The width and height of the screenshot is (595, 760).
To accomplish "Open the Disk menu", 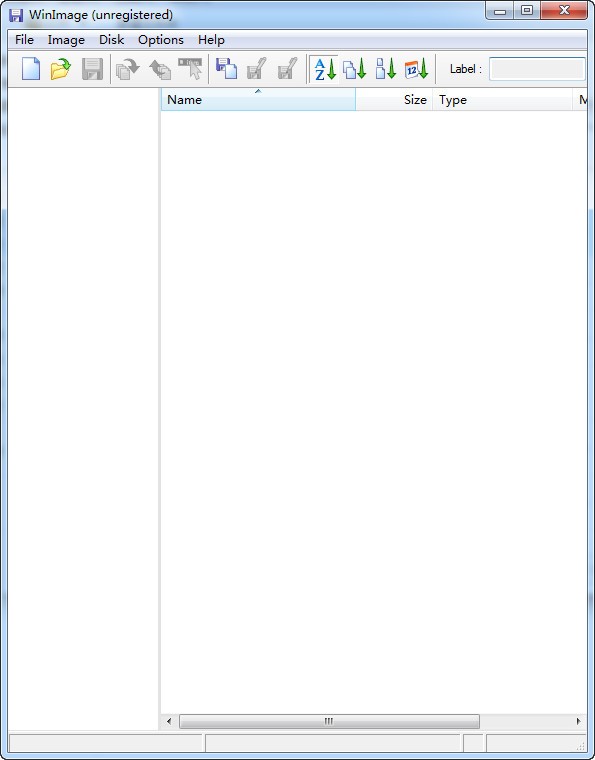I will tap(112, 40).
